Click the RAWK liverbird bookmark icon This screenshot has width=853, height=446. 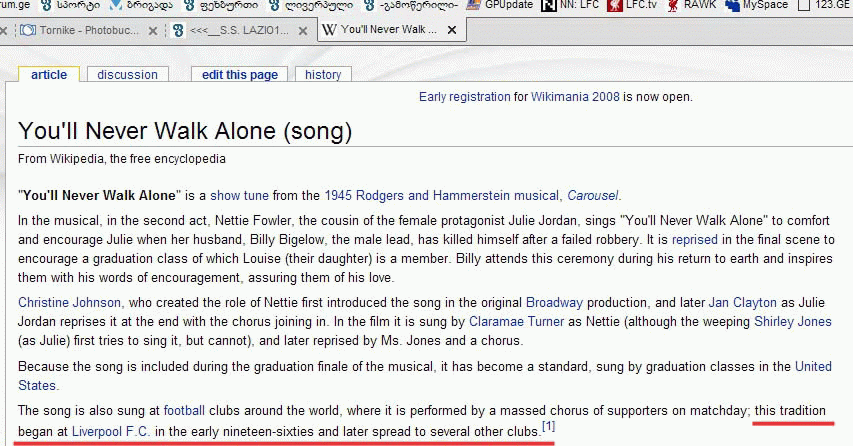(672, 5)
